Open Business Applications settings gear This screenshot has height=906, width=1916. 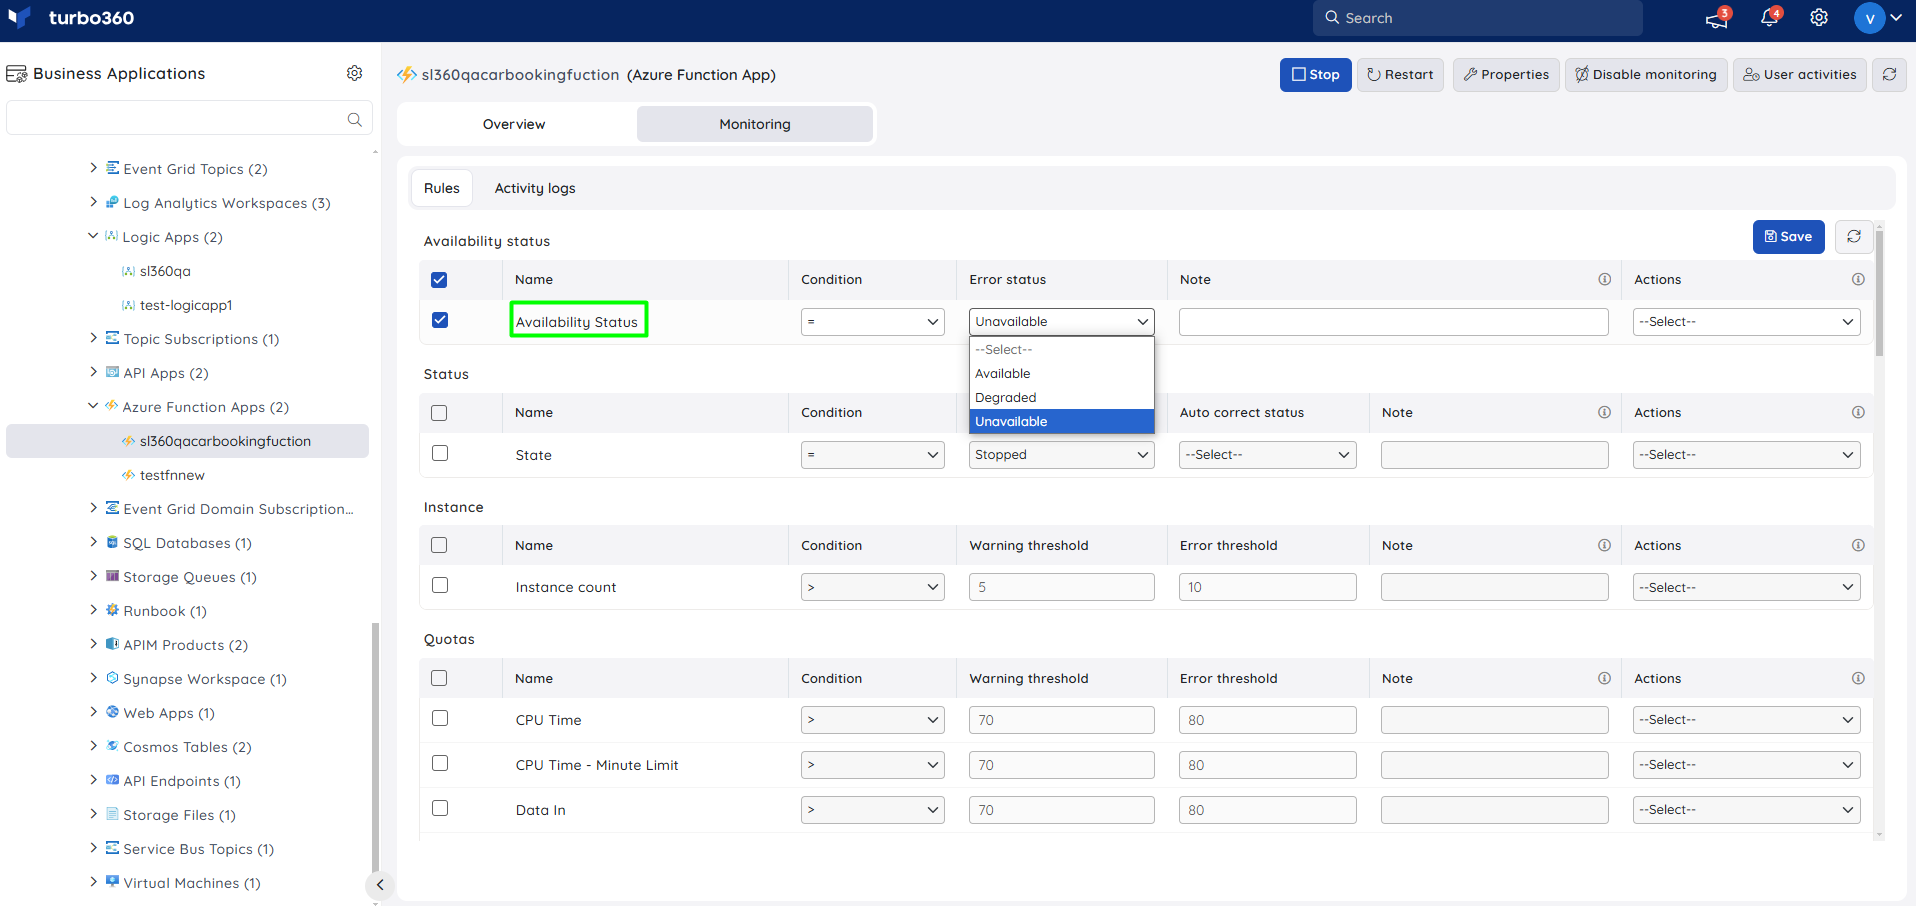coord(354,73)
